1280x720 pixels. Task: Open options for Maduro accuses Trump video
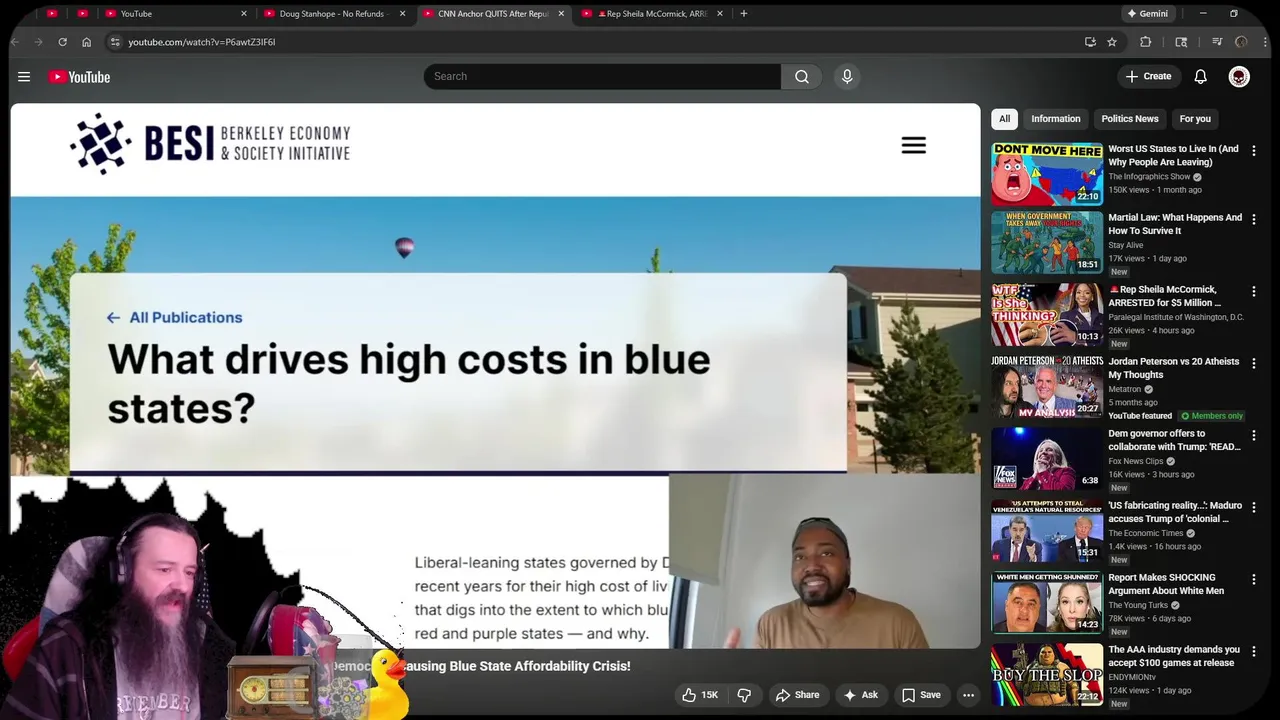(x=1254, y=507)
